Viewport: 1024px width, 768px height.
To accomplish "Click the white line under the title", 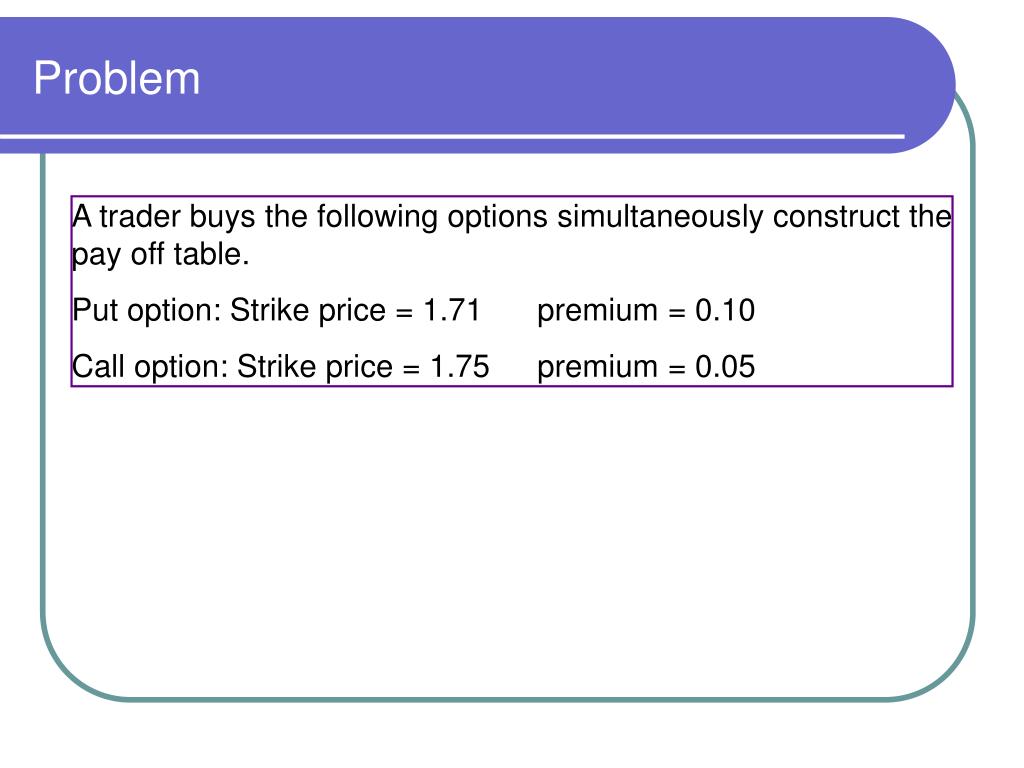I will [x=452, y=136].
